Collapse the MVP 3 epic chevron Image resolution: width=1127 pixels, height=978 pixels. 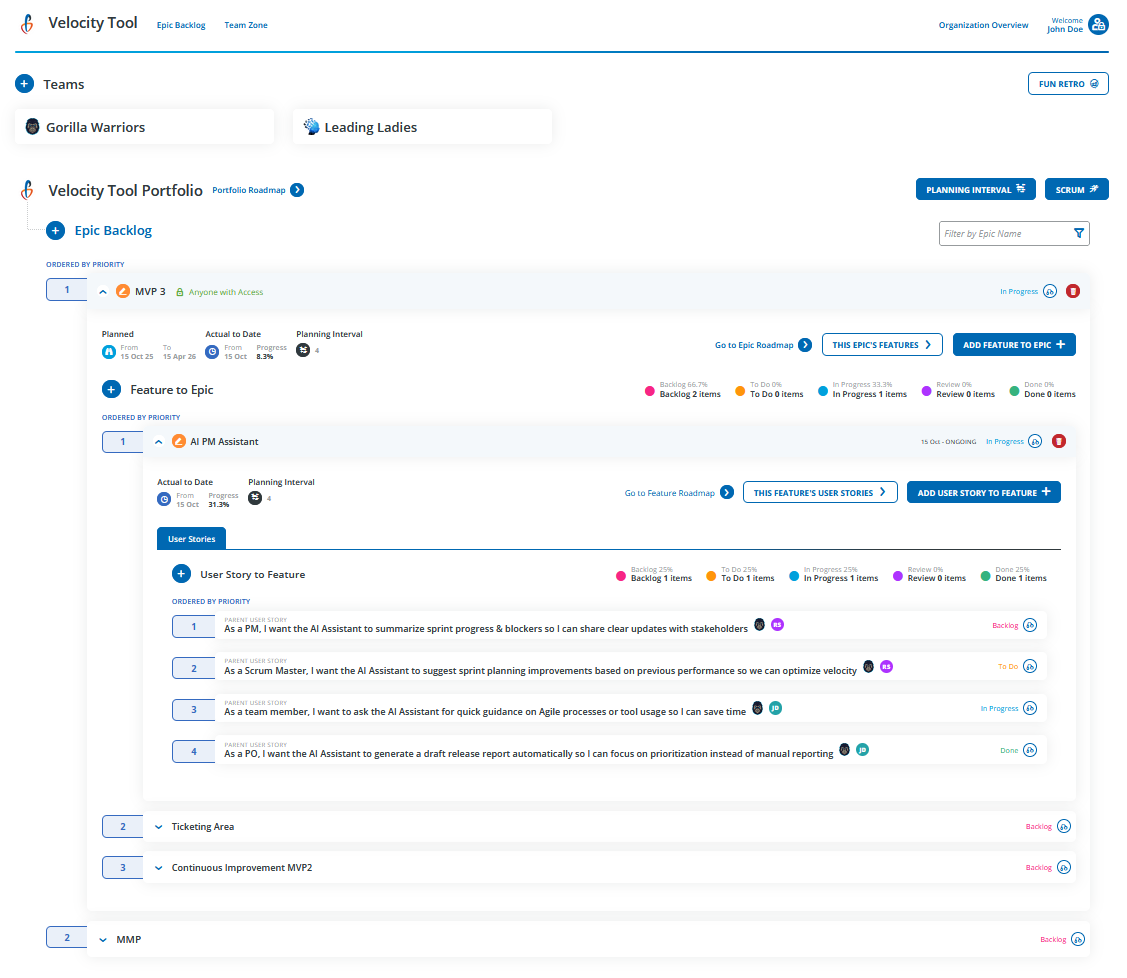coord(102,291)
